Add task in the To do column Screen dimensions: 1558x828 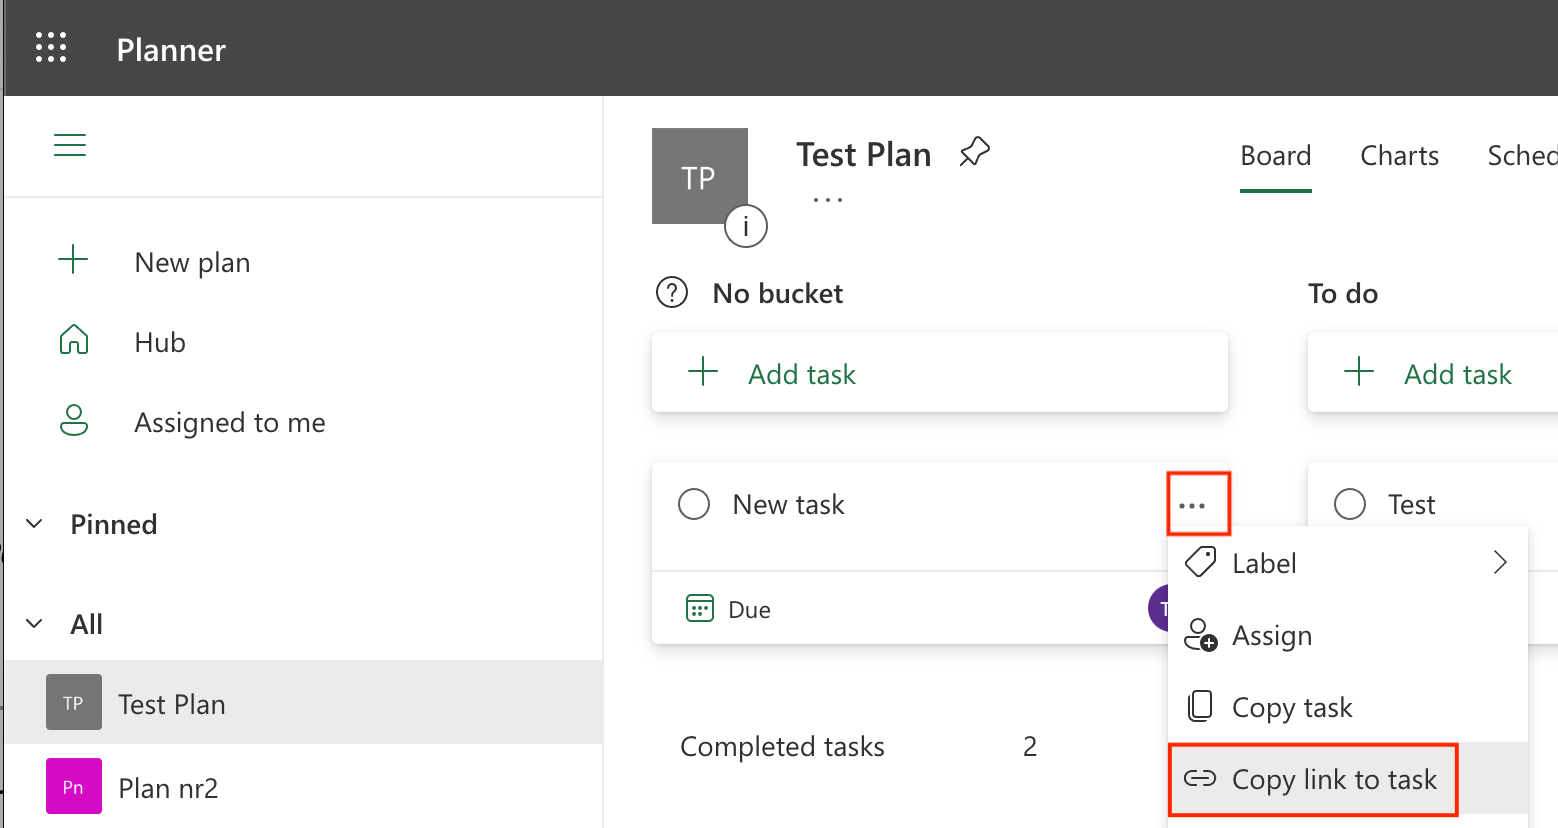(1433, 372)
